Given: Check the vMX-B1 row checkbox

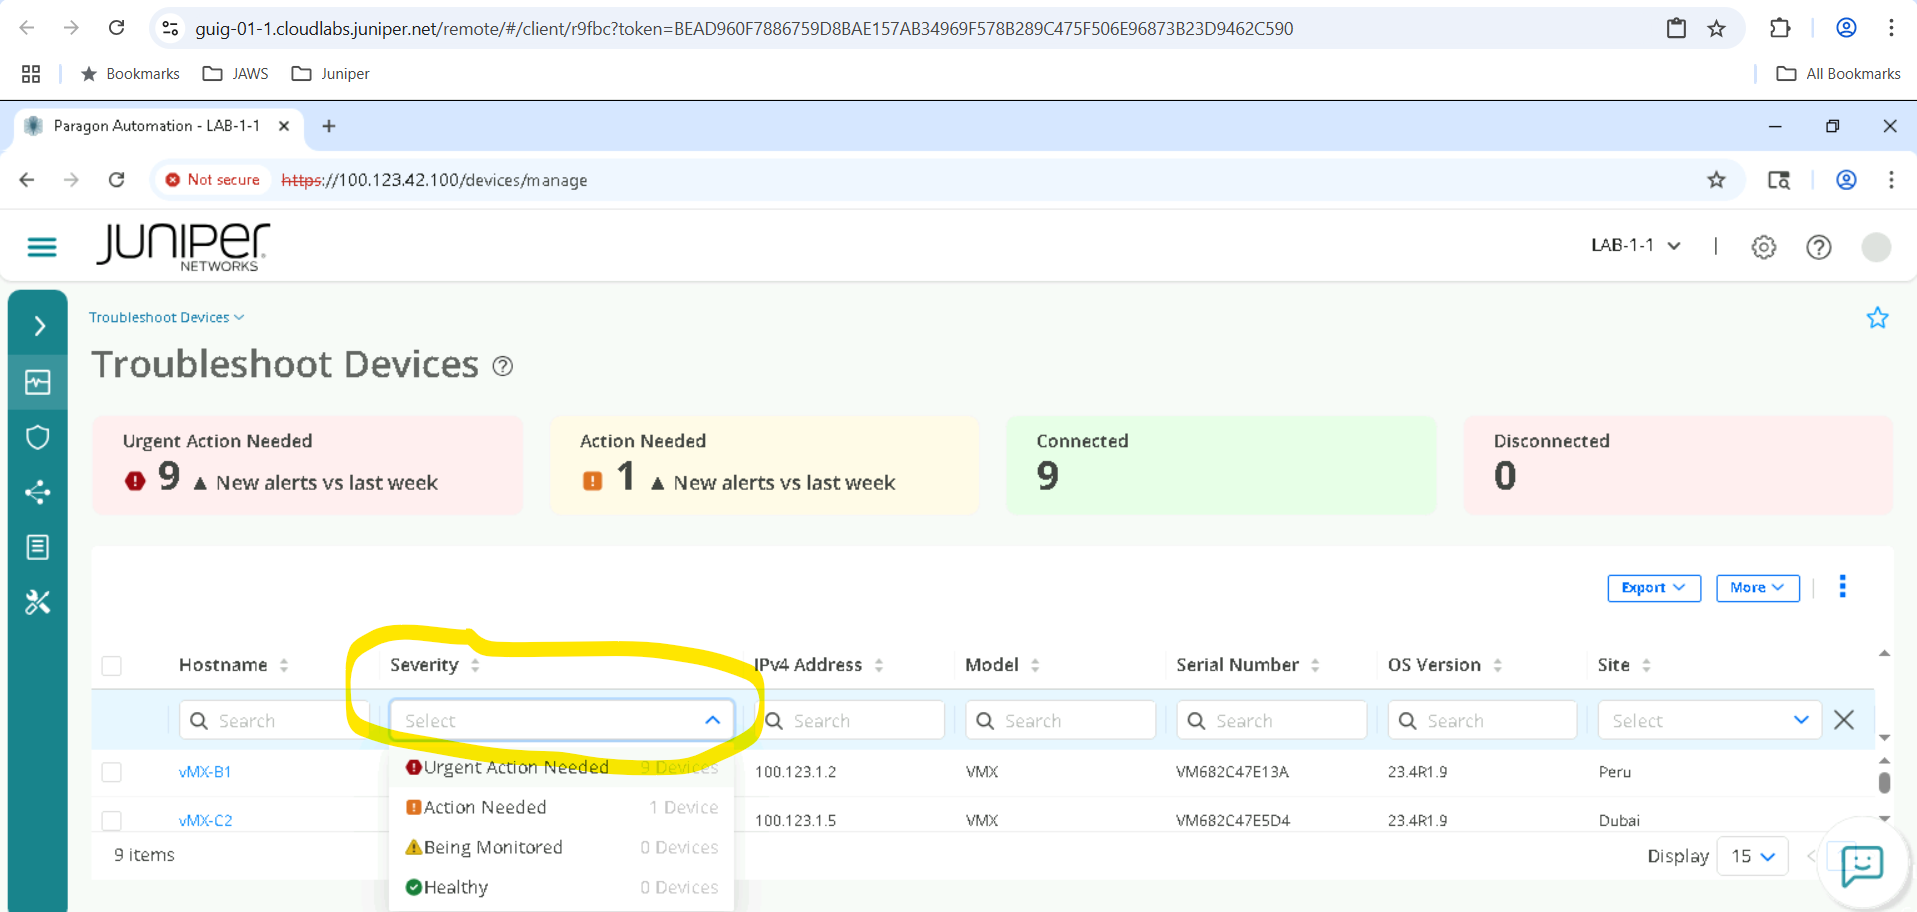Looking at the screenshot, I should click(112, 772).
